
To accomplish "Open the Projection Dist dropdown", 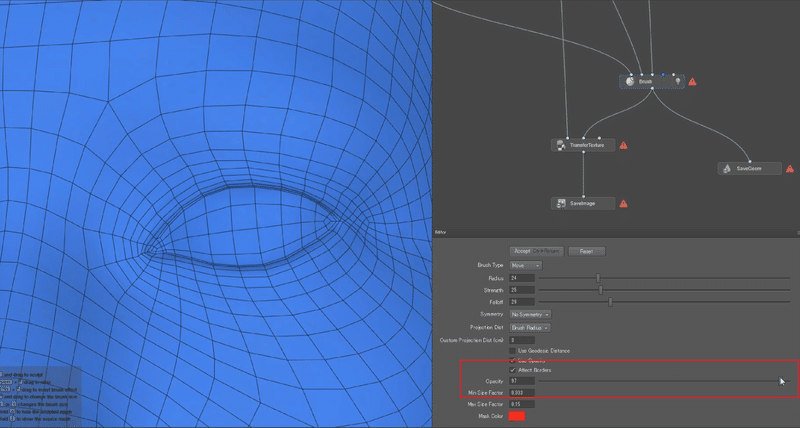I will coord(530,328).
